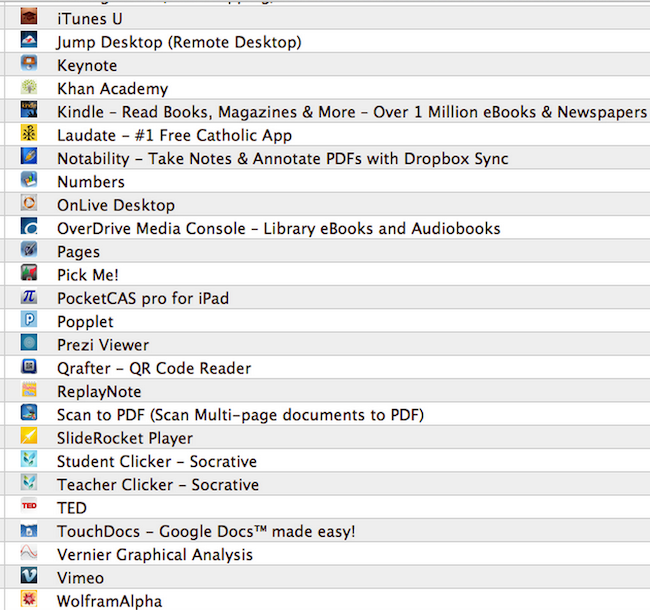Select the Scan to PDF icon
The height and width of the screenshot is (610, 650).
pos(29,412)
